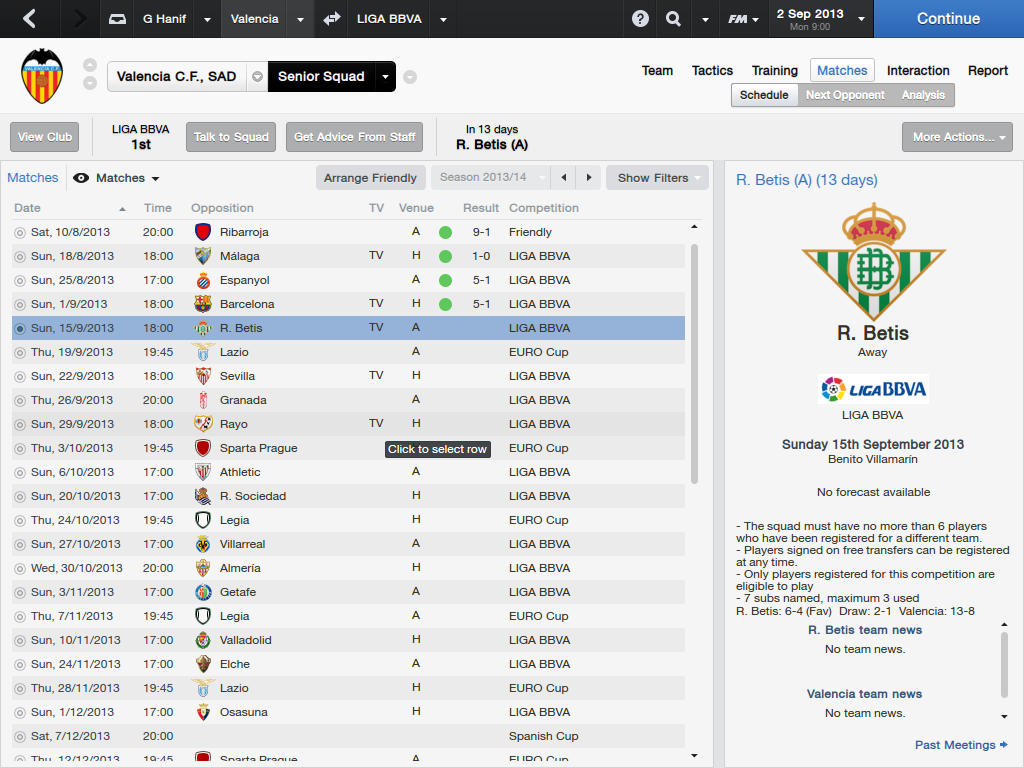Open search with the magnifier icon
Screen dimensions: 1024x768
click(673, 18)
